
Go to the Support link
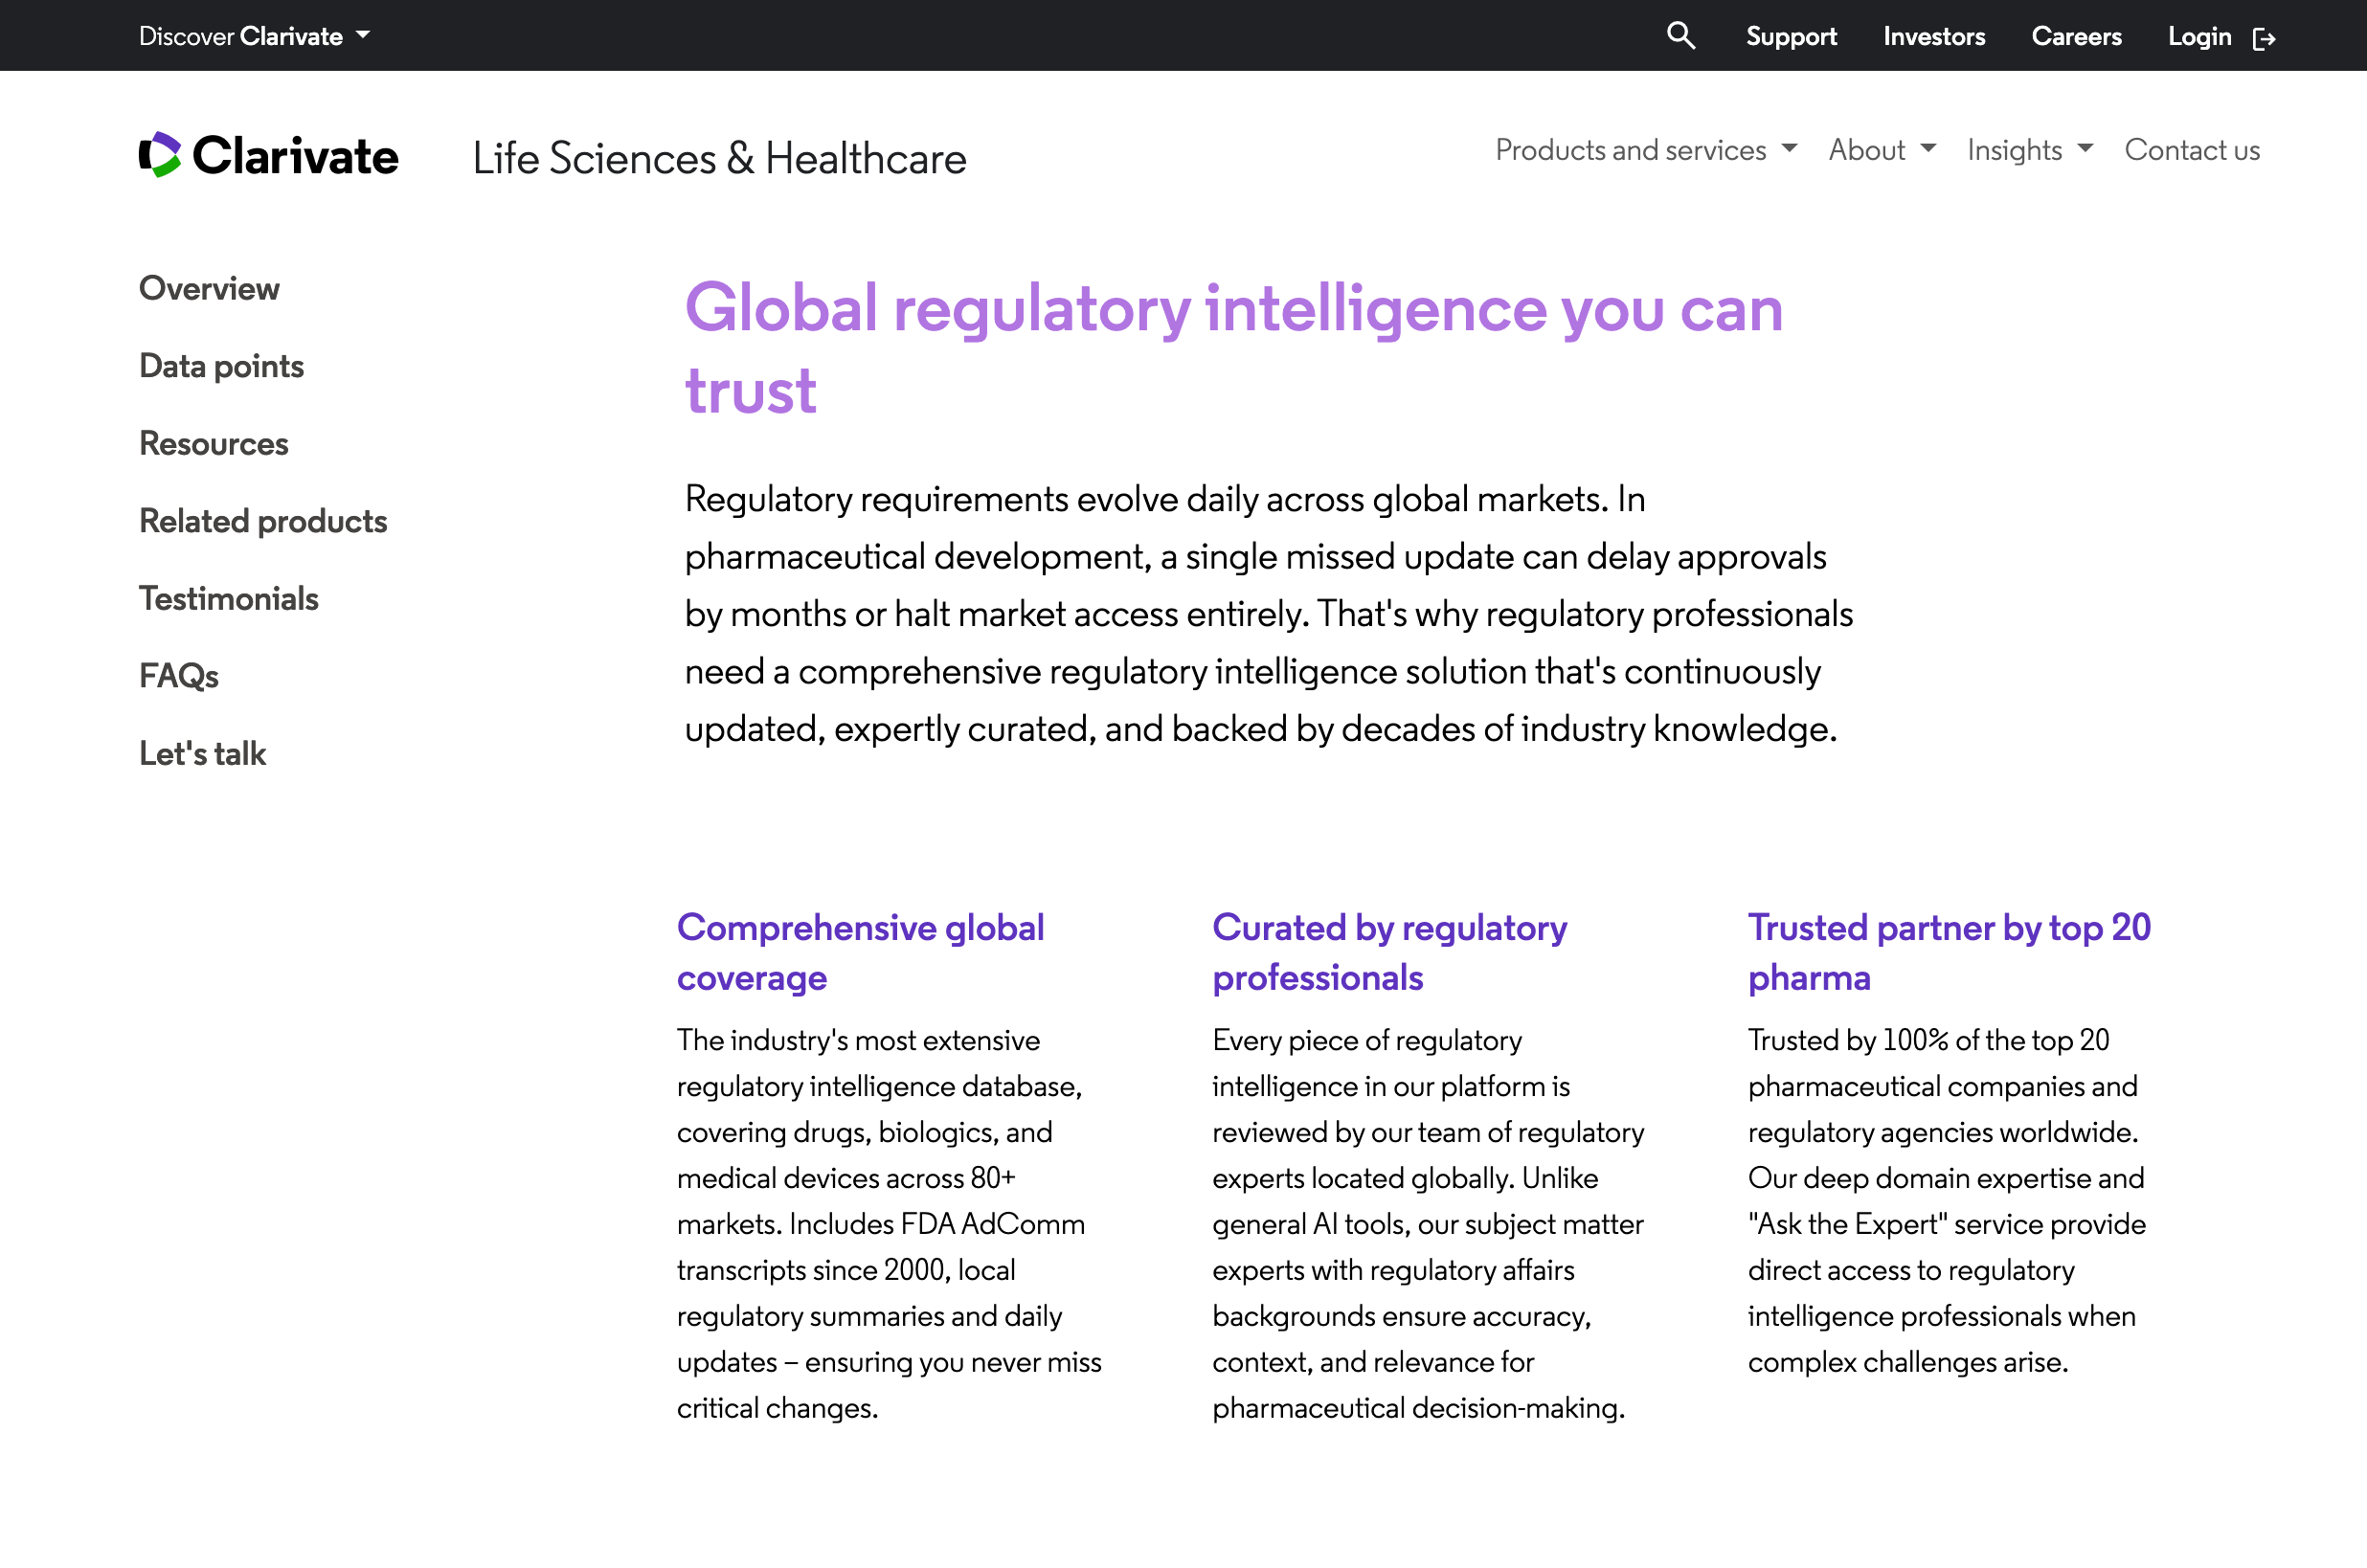point(1791,36)
